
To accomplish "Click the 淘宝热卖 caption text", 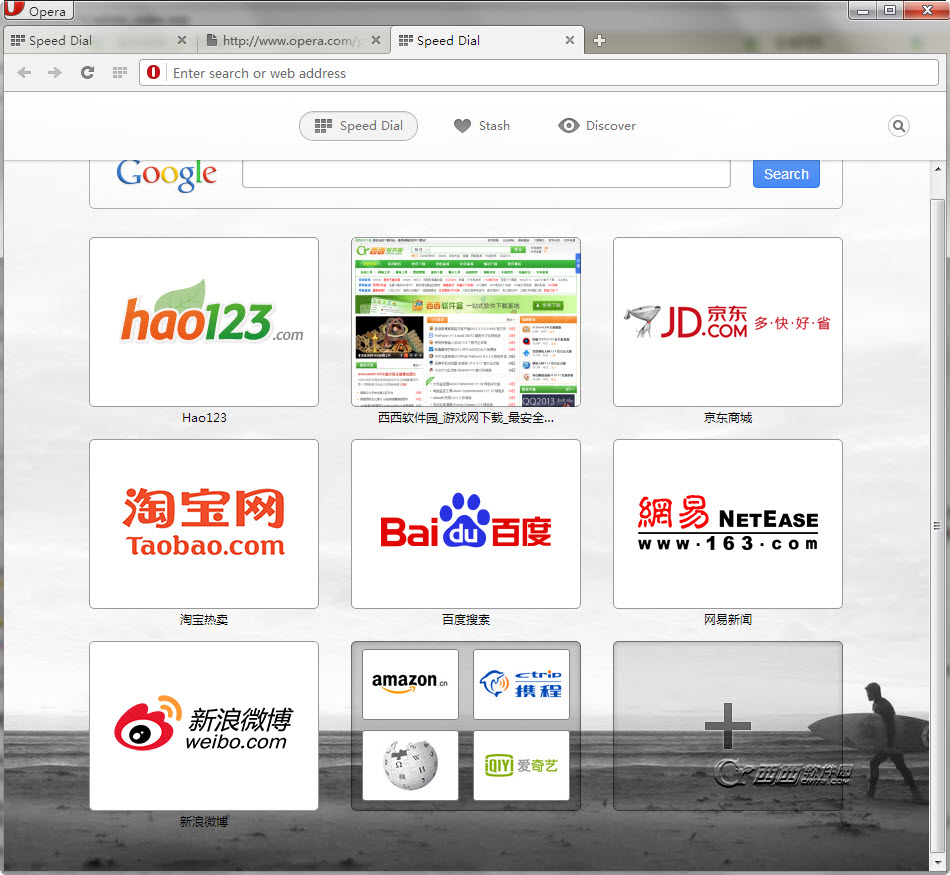I will pos(204,619).
